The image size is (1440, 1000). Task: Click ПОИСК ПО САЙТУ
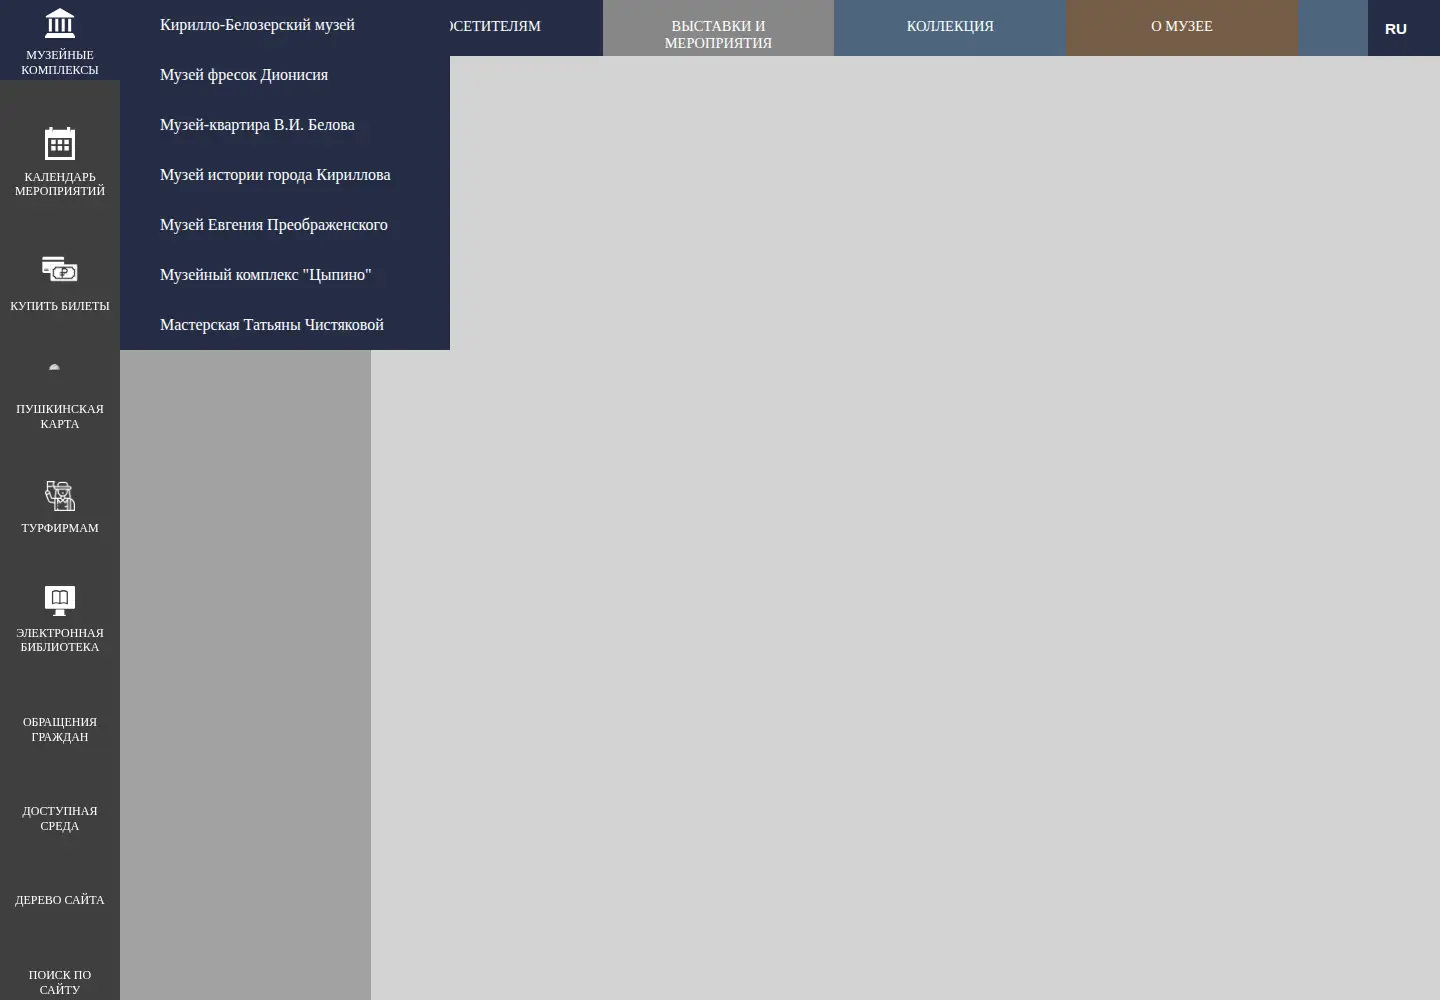pos(60,982)
